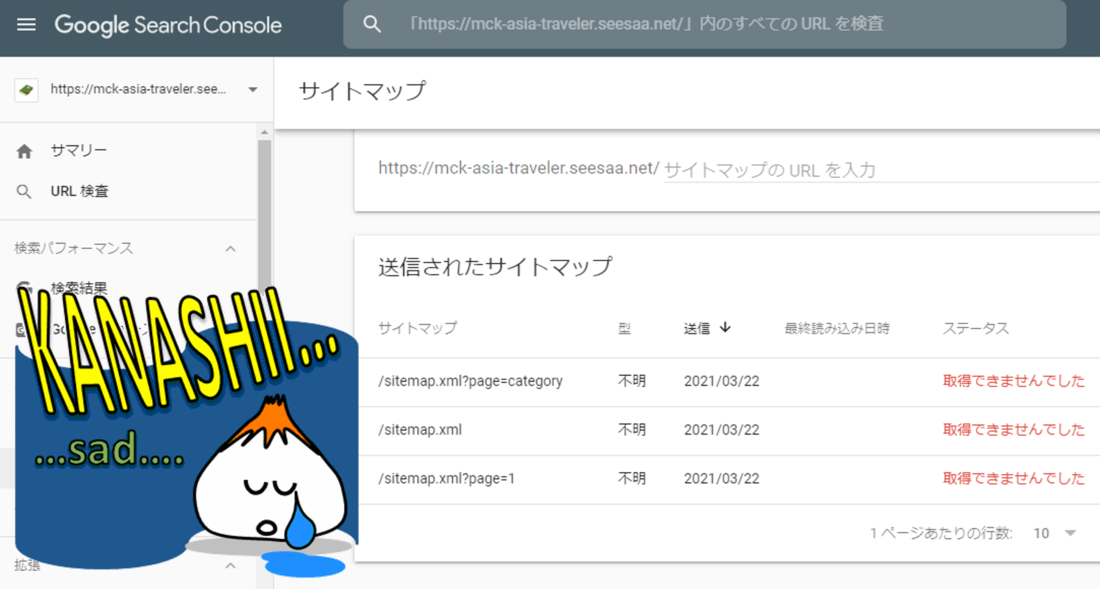The image size is (1100, 589).
Task: Click the 送信されたサイトマップ heading
Action: (x=495, y=266)
